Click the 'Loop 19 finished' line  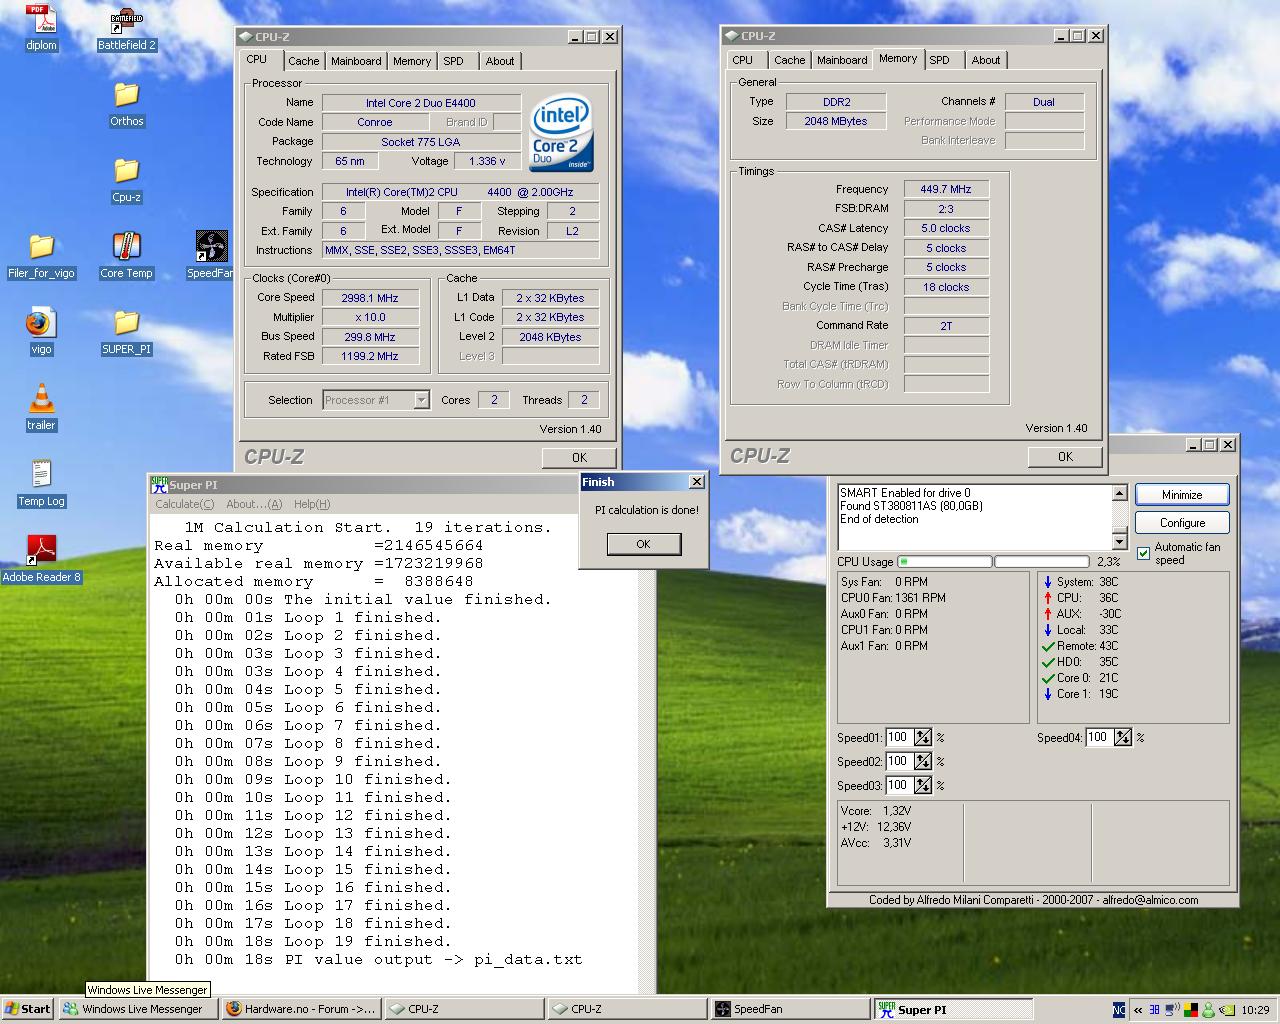pyautogui.click(x=312, y=942)
